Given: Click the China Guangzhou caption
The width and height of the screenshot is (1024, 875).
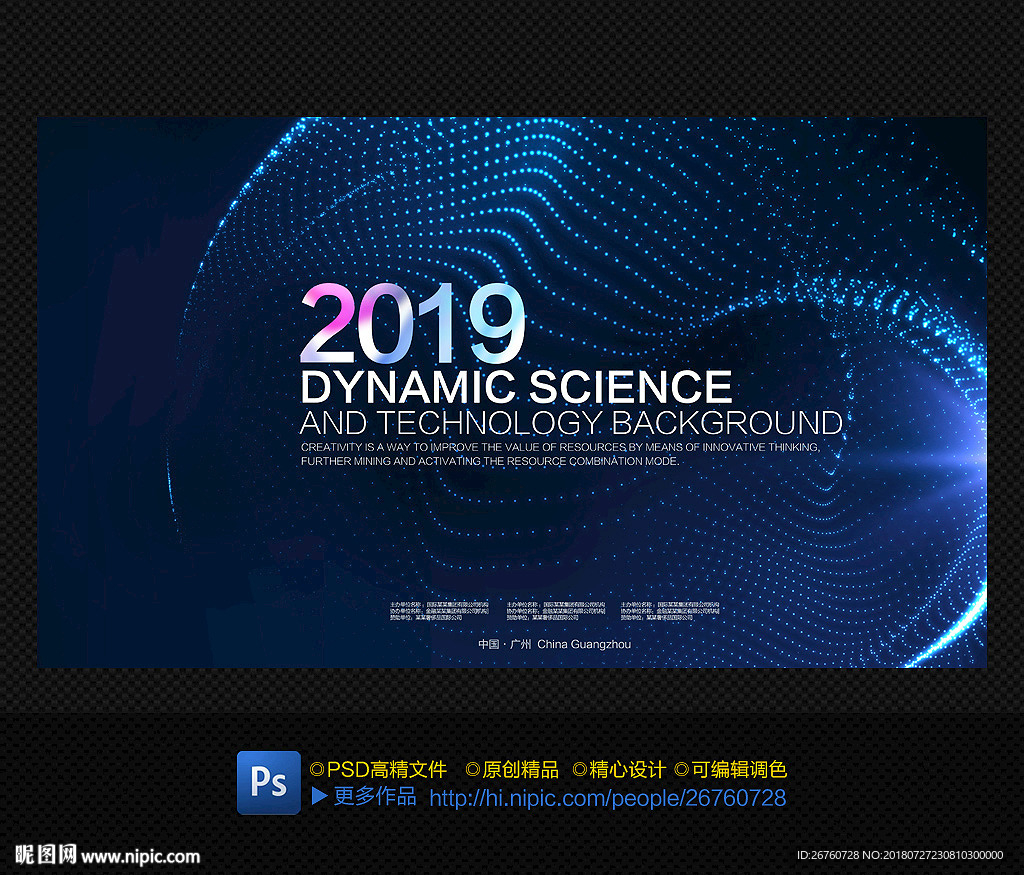Looking at the screenshot, I should [x=584, y=644].
